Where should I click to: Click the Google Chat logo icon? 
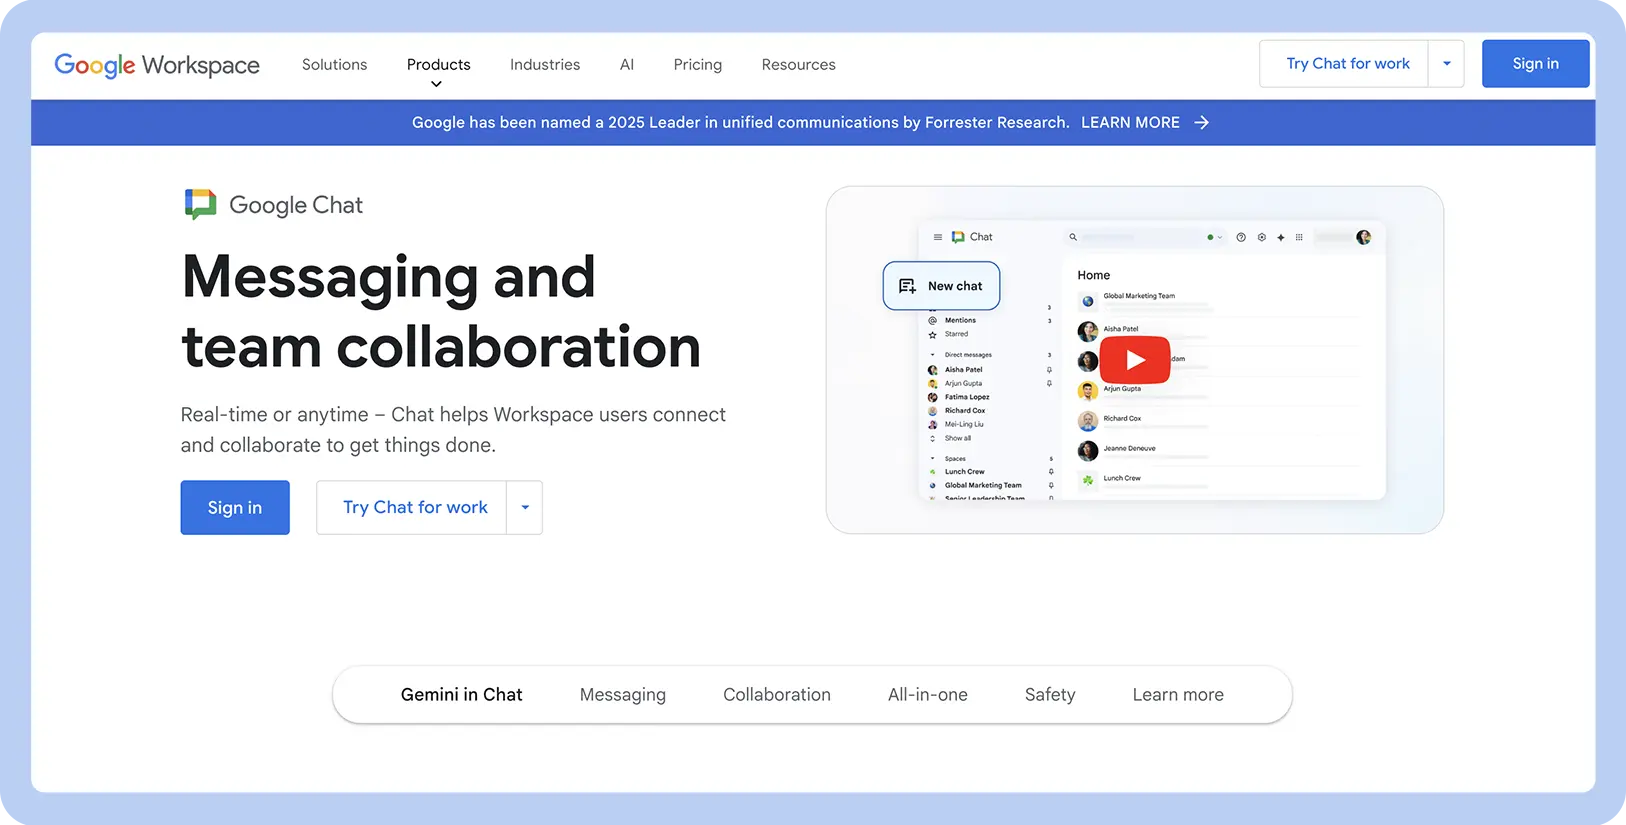point(200,204)
